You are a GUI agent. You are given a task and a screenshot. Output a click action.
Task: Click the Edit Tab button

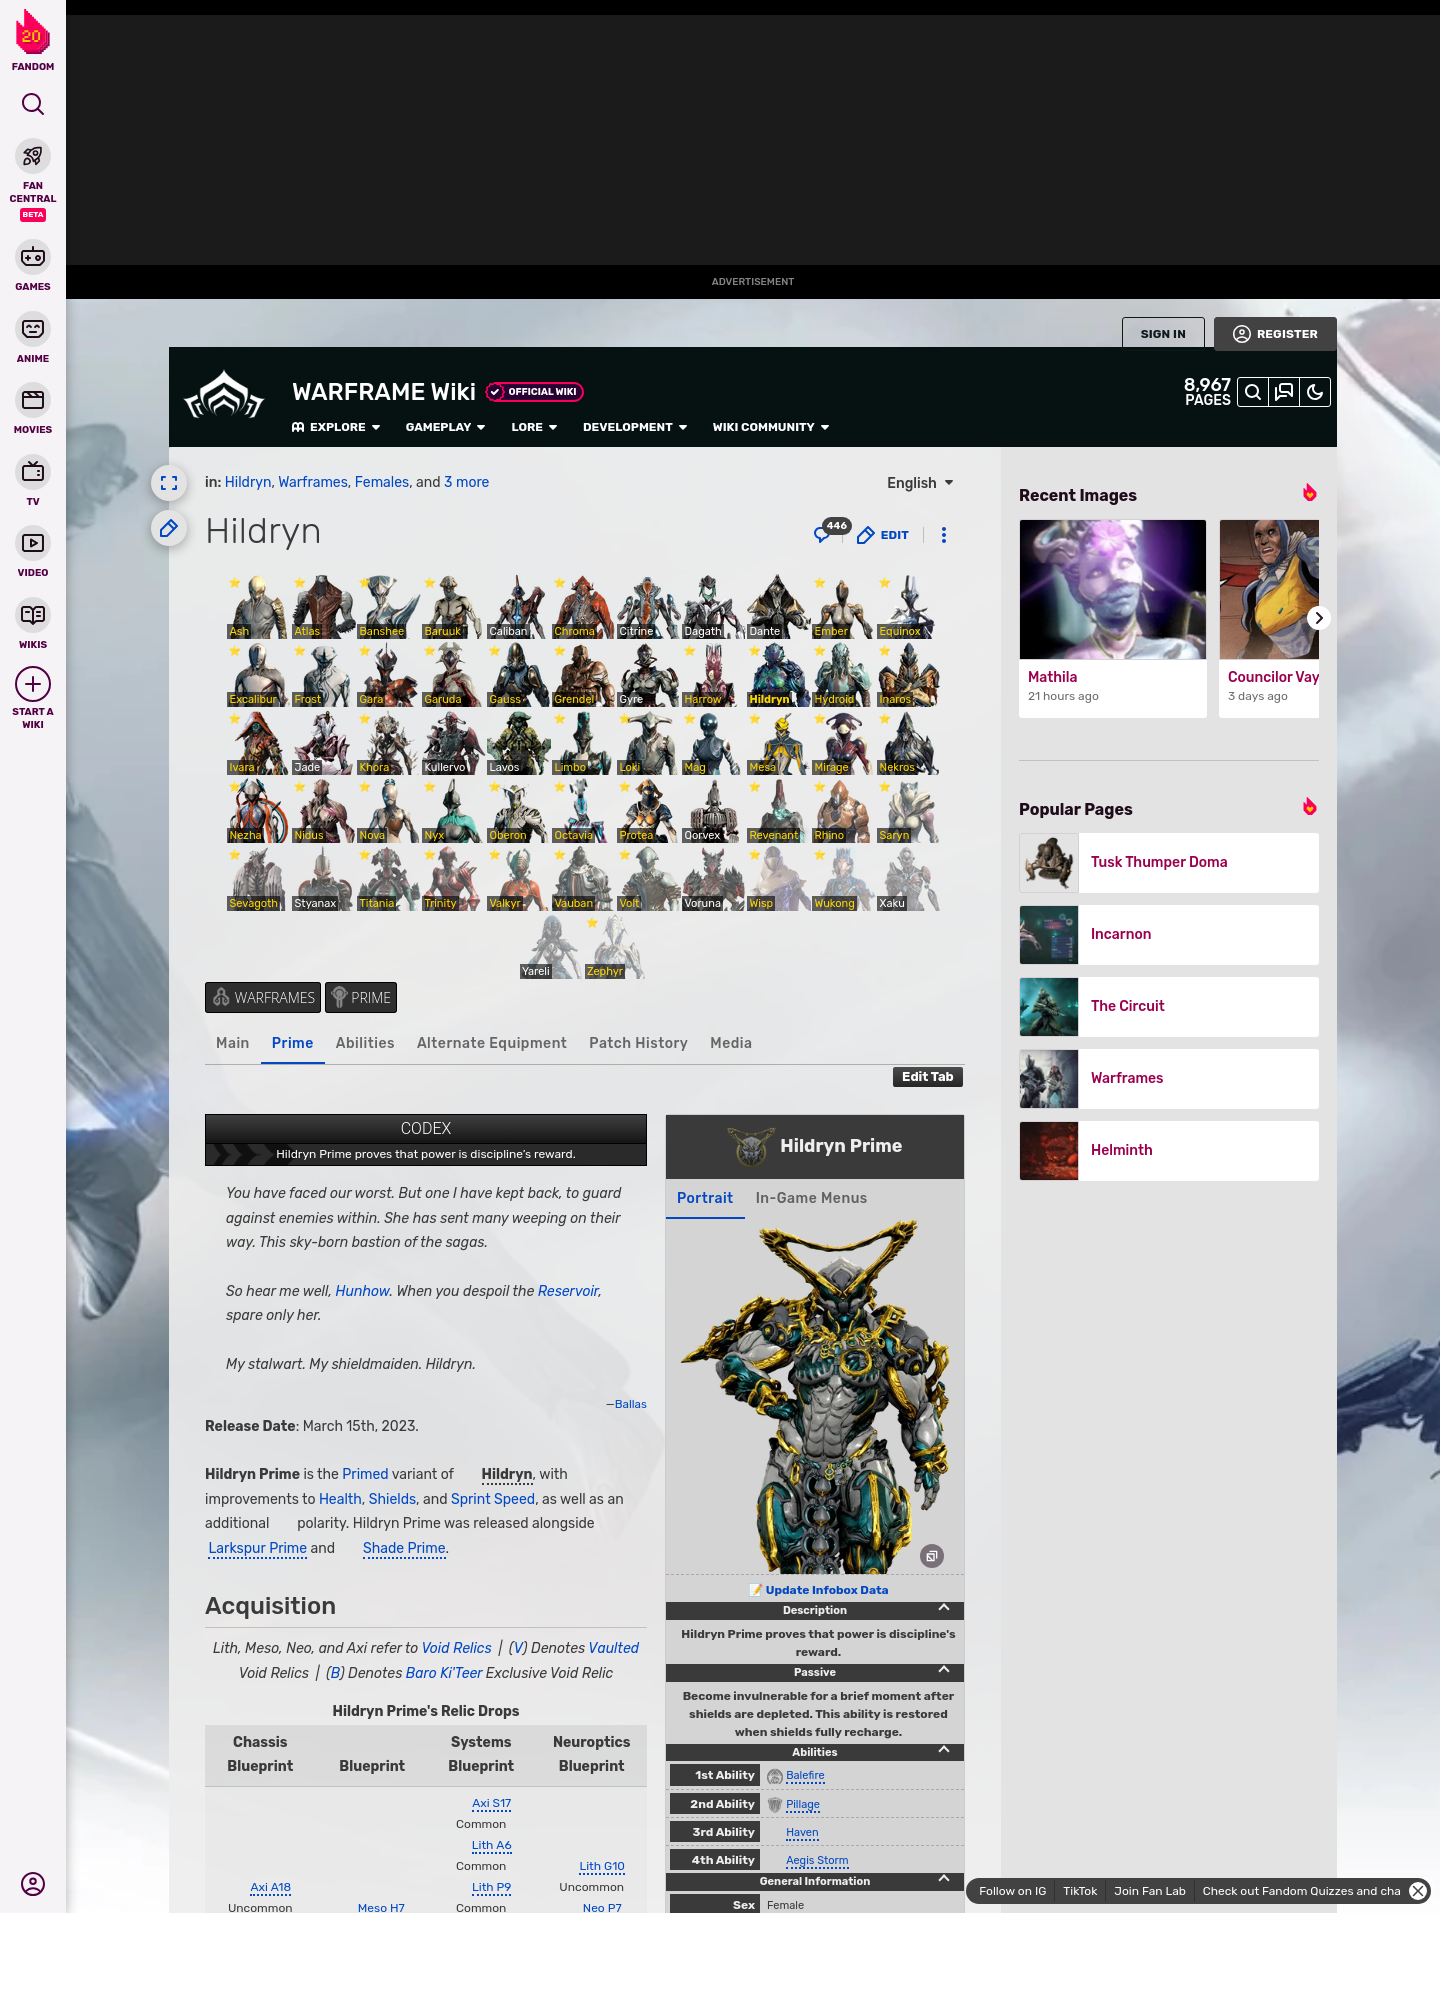[x=928, y=1077]
